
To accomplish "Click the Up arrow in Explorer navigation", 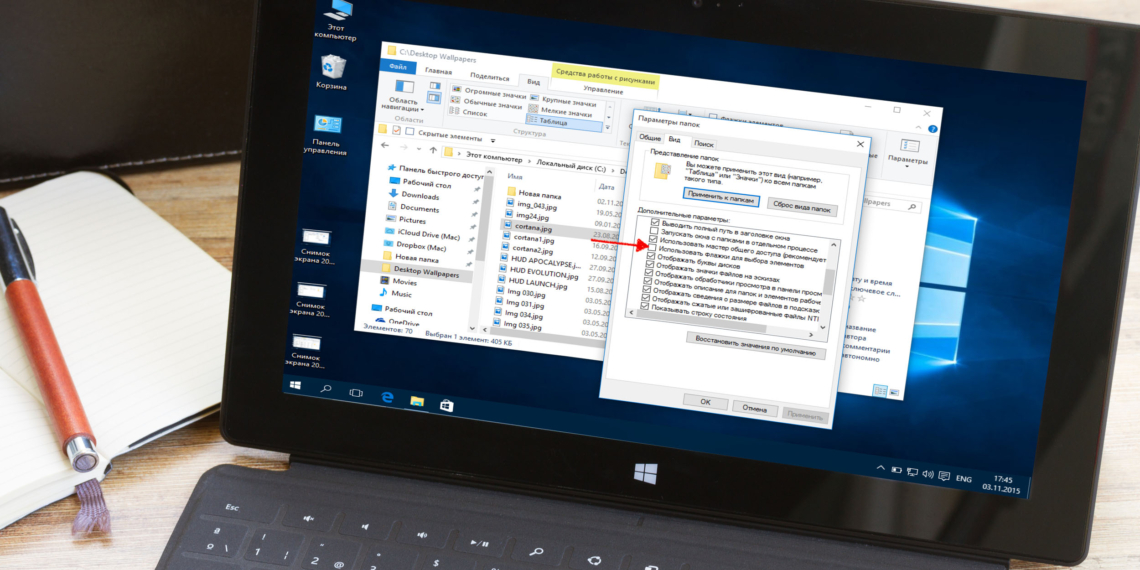I will pyautogui.click(x=434, y=154).
